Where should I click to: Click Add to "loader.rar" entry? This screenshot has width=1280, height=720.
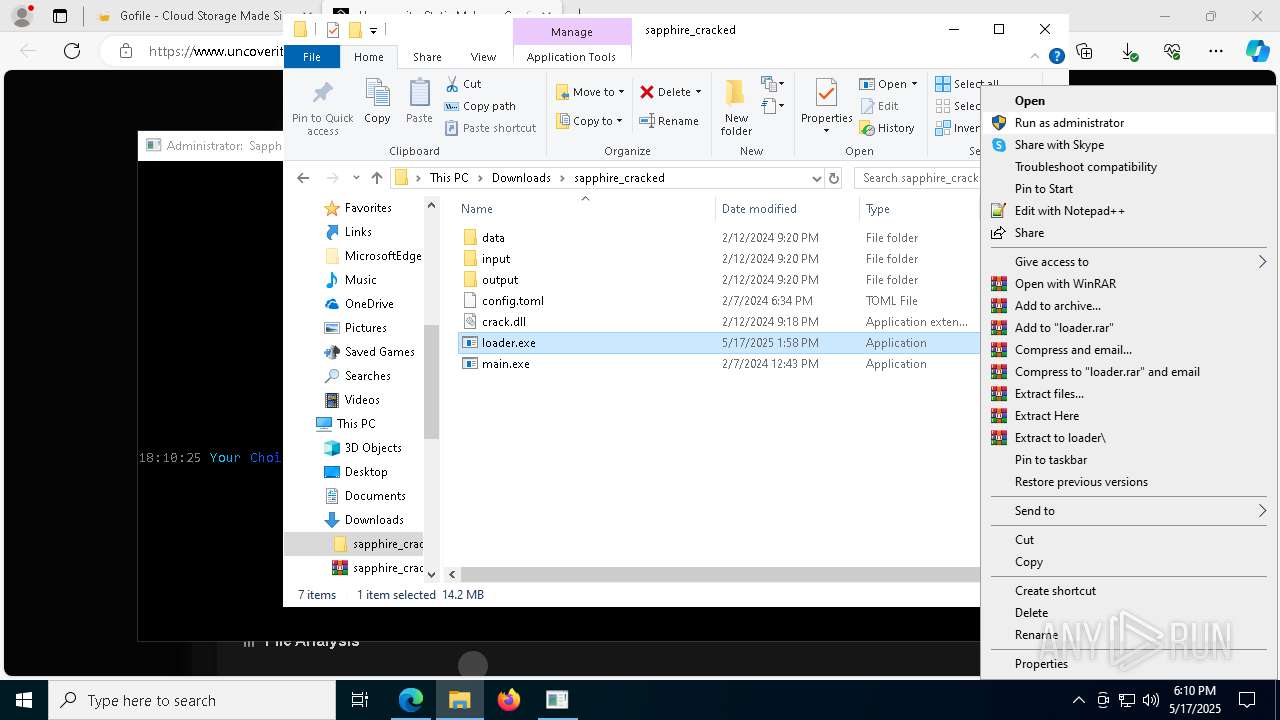(x=1128, y=328)
